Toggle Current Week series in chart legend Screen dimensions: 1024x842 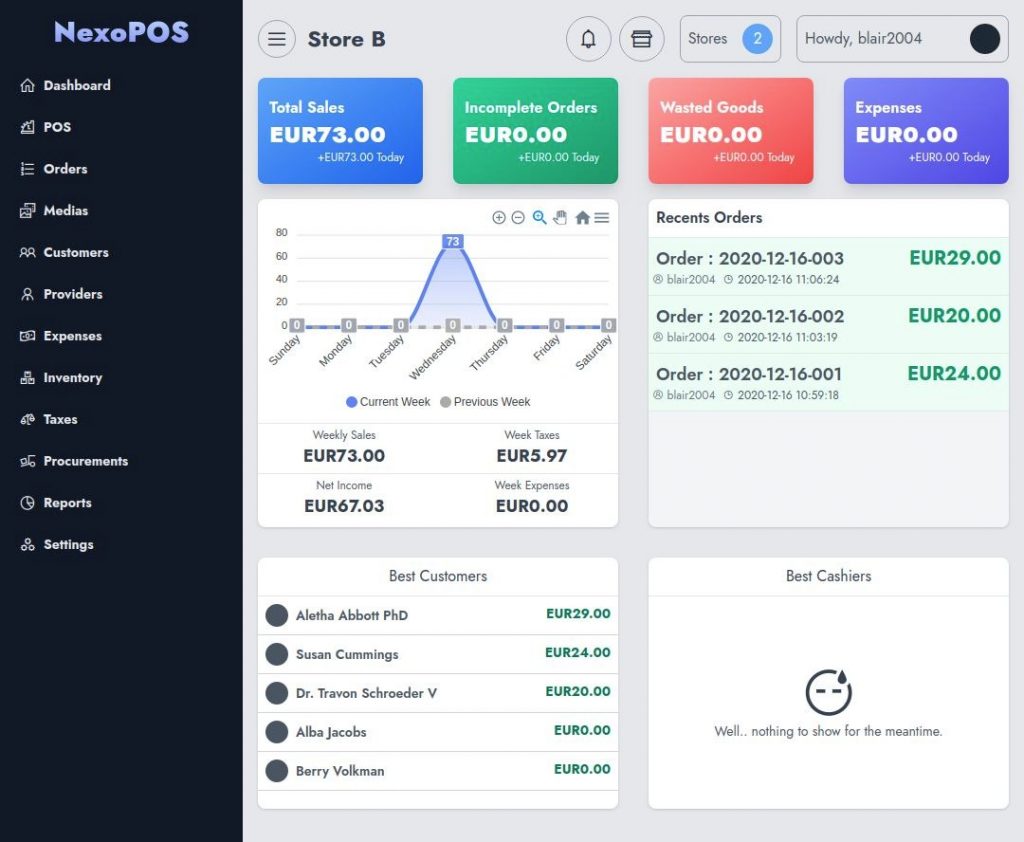(388, 402)
